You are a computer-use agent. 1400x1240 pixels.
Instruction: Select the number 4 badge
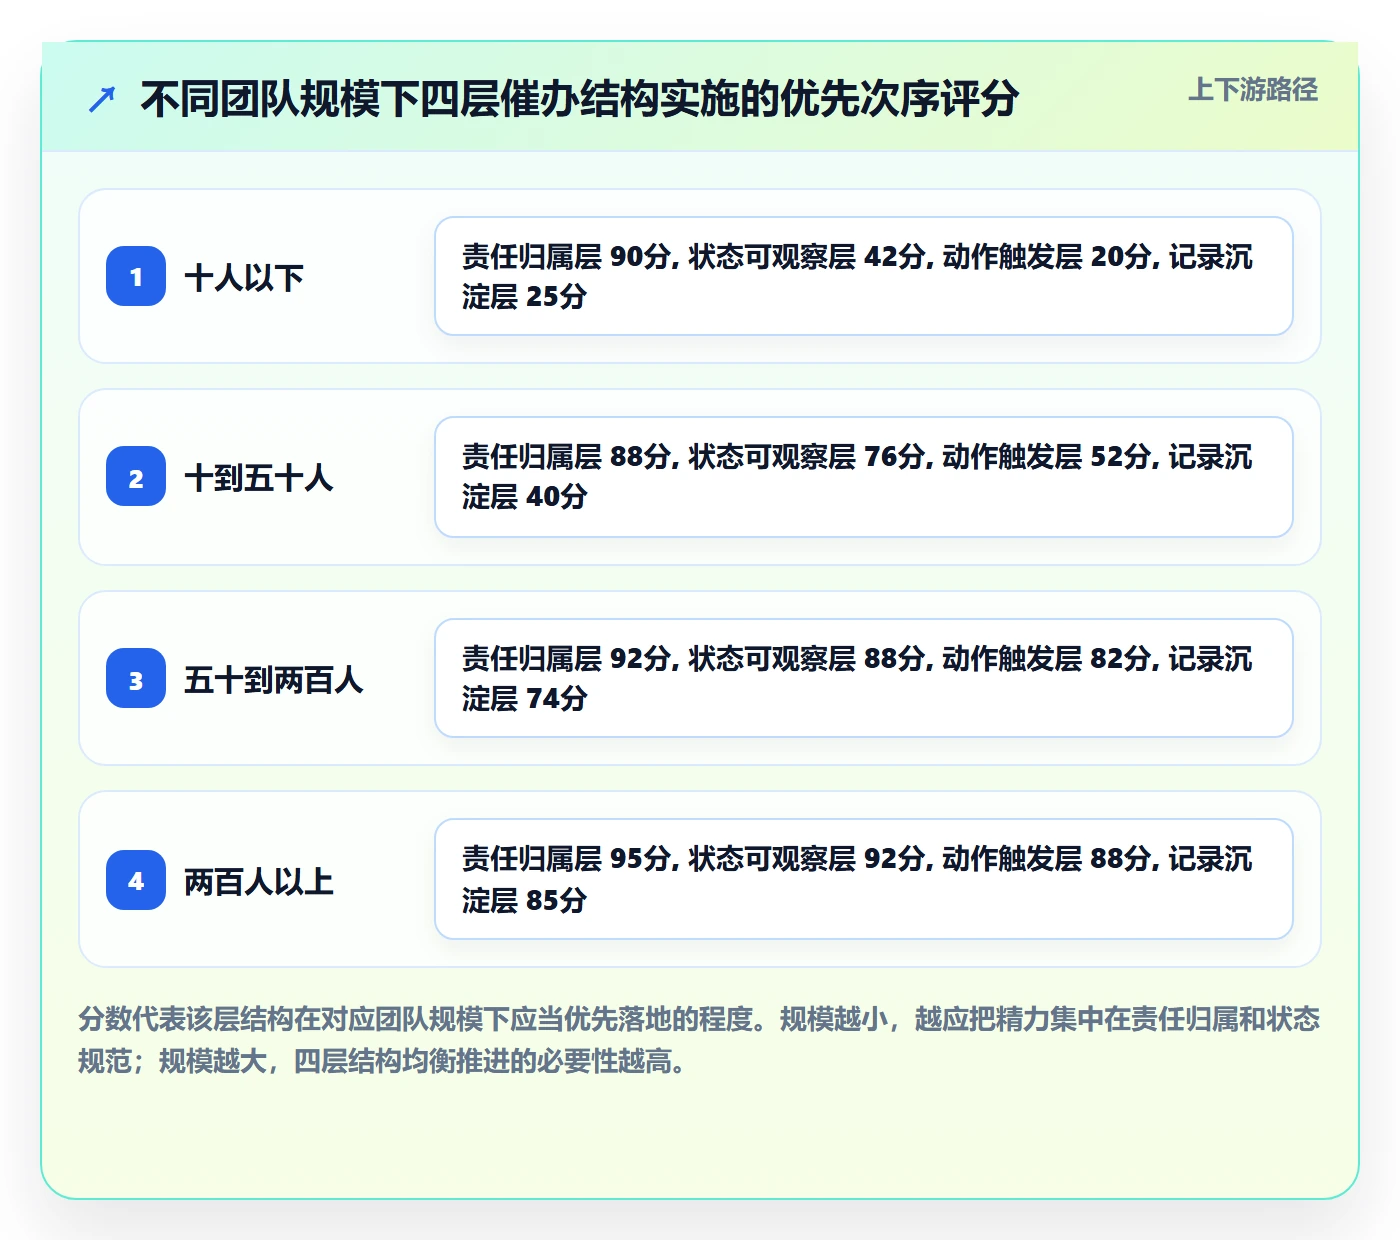pos(136,880)
